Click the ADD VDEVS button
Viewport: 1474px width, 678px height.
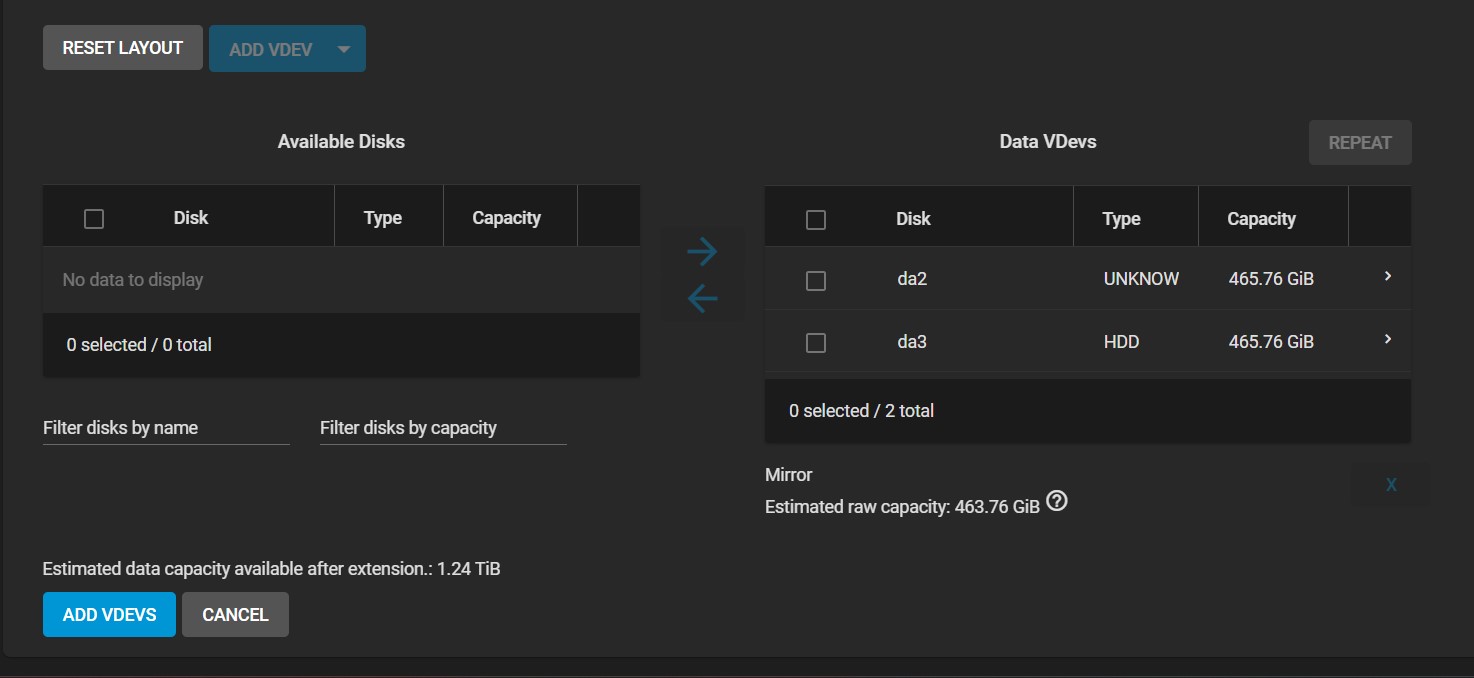109,615
